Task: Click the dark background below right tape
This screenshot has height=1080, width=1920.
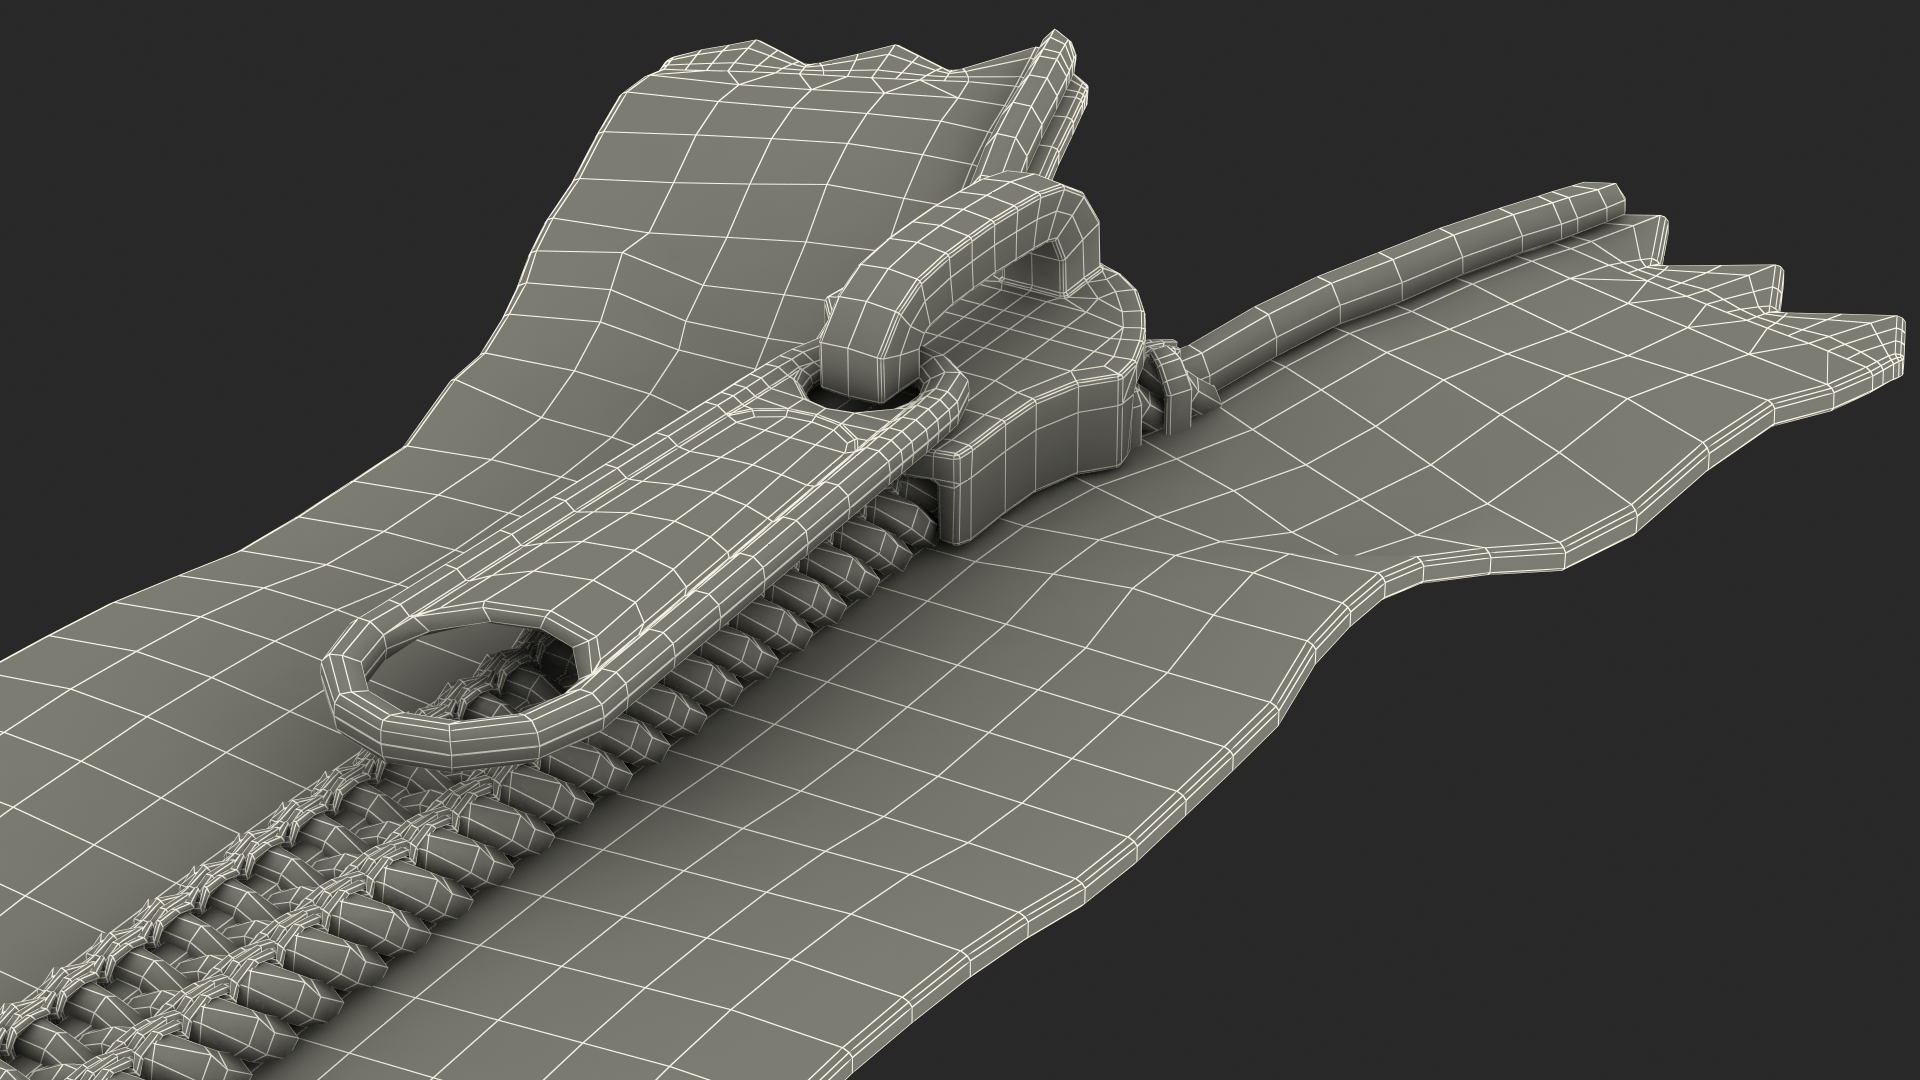Action: click(1550, 850)
